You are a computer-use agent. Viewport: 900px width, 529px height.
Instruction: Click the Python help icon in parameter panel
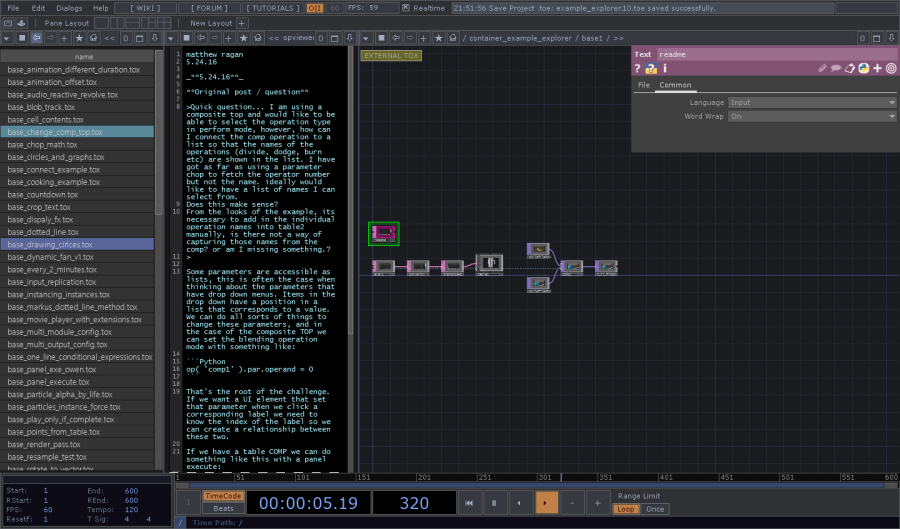651,69
